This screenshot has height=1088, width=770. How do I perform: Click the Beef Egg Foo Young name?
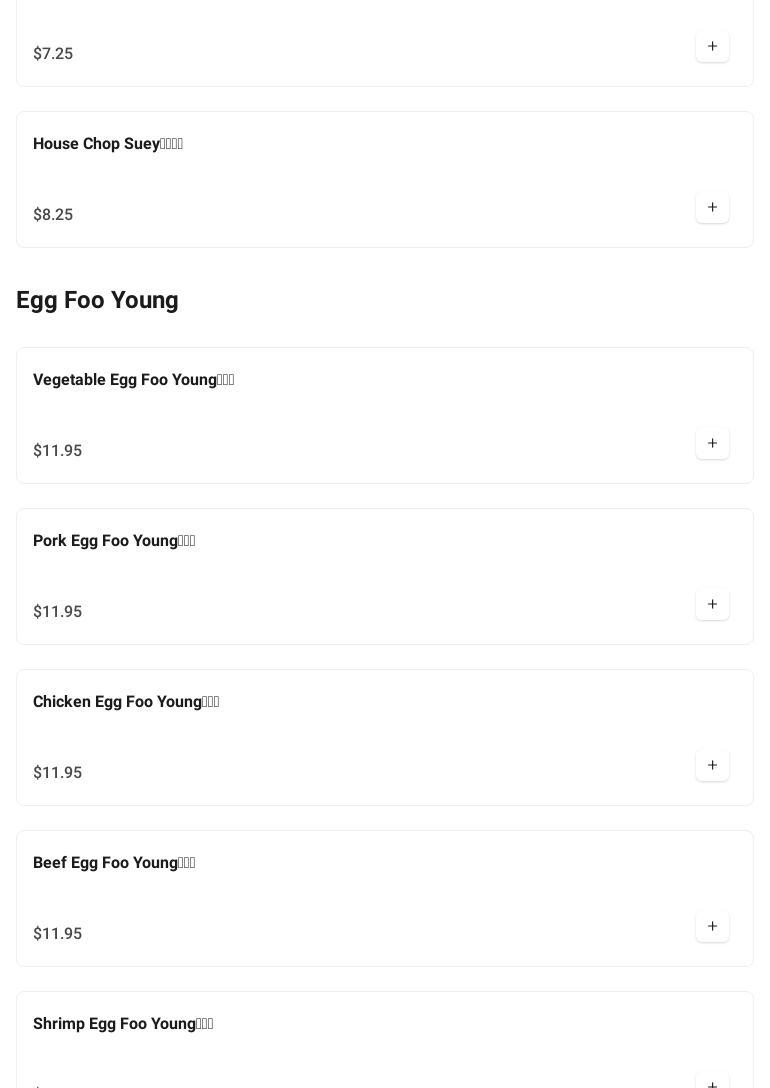tap(114, 863)
